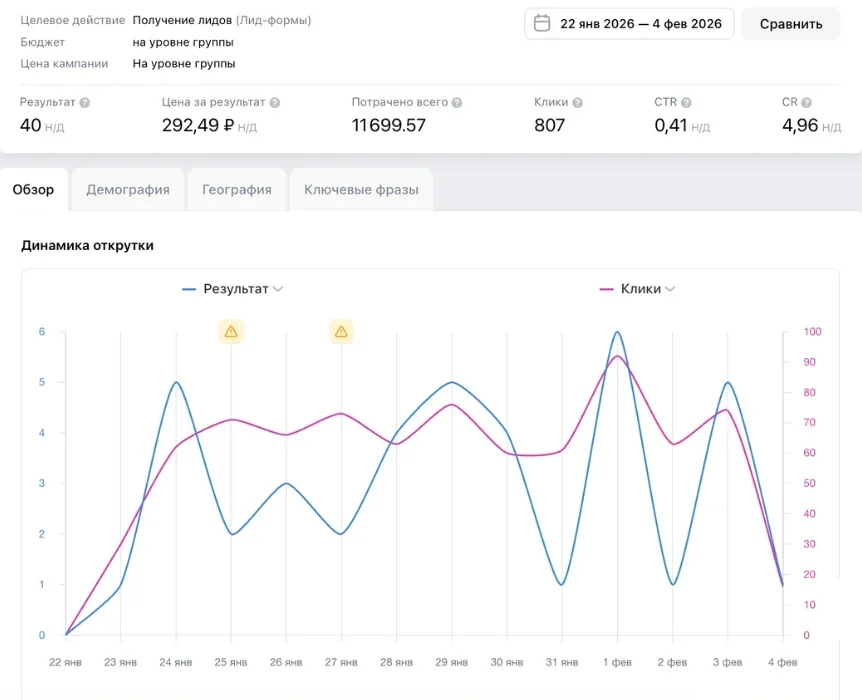Click the blue Результат legend line swatch

click(189, 289)
